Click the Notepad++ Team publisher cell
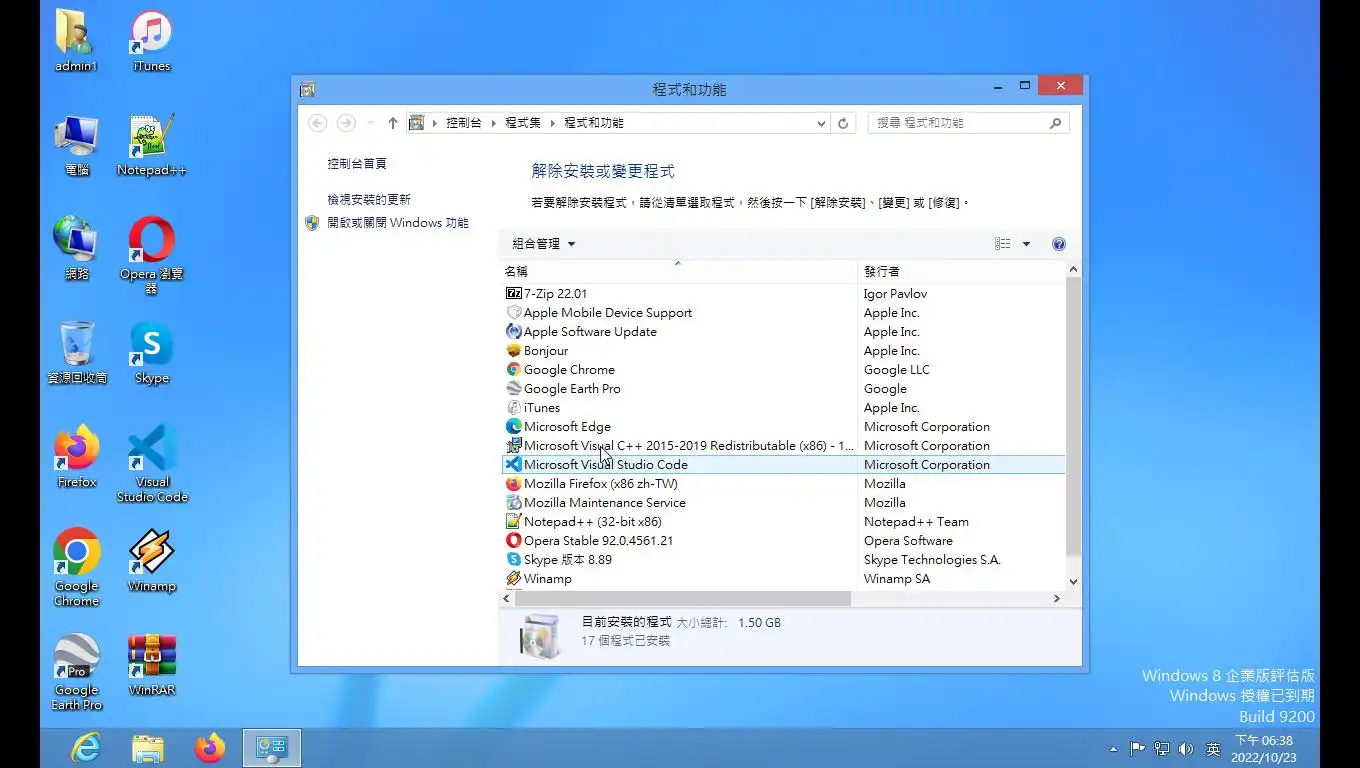This screenshot has height=768, width=1360. [x=916, y=522]
